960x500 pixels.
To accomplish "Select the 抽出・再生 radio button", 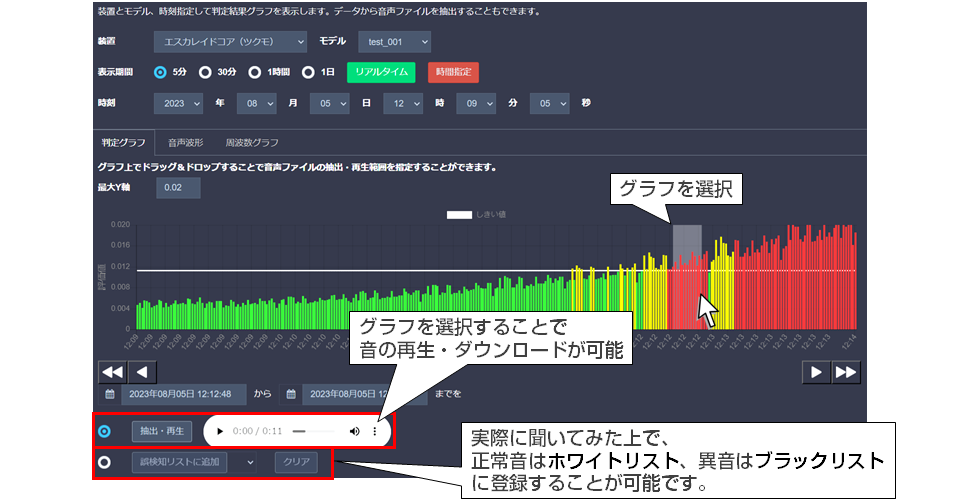I will point(105,431).
